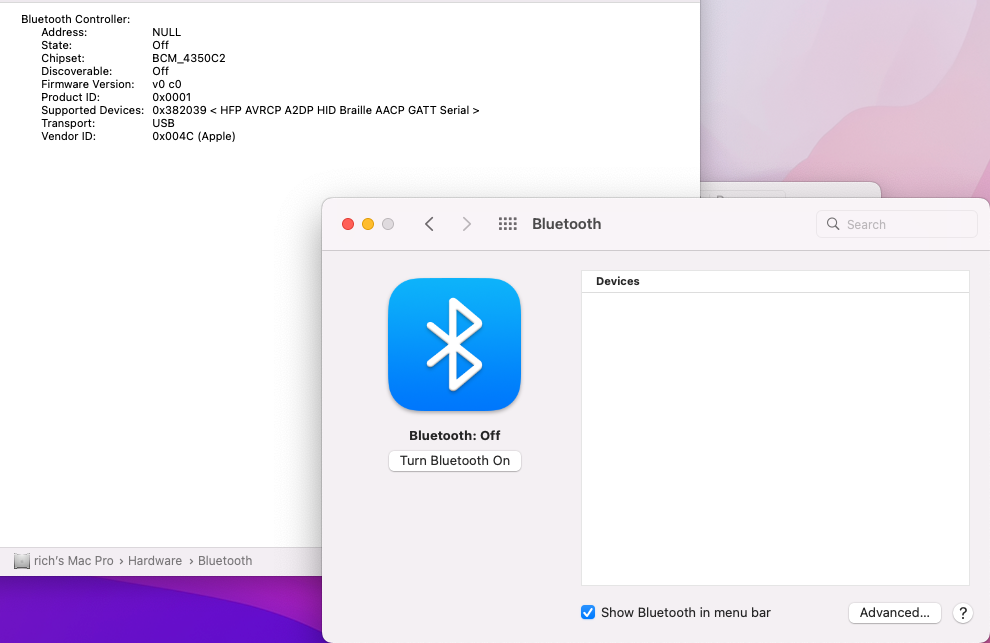Click the Discoverable label in System Information
This screenshot has height=643, width=990.
76,71
